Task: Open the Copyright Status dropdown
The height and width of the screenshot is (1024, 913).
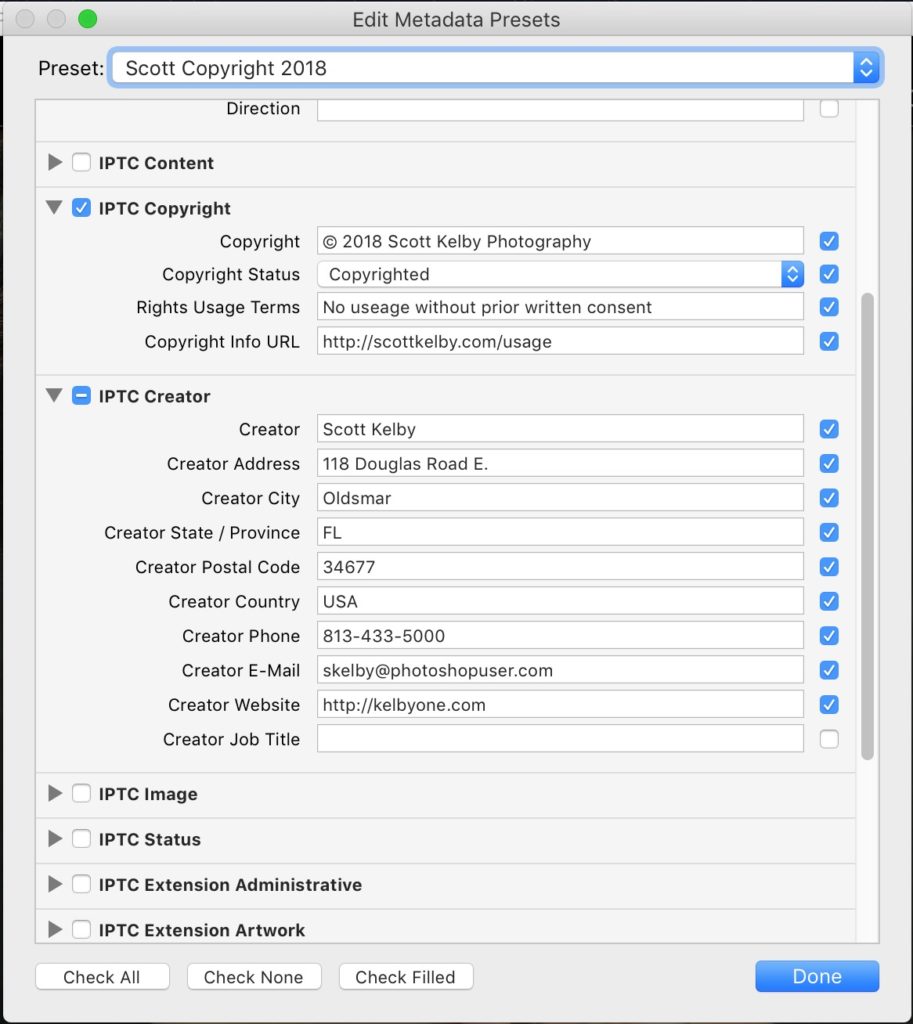Action: pos(560,274)
